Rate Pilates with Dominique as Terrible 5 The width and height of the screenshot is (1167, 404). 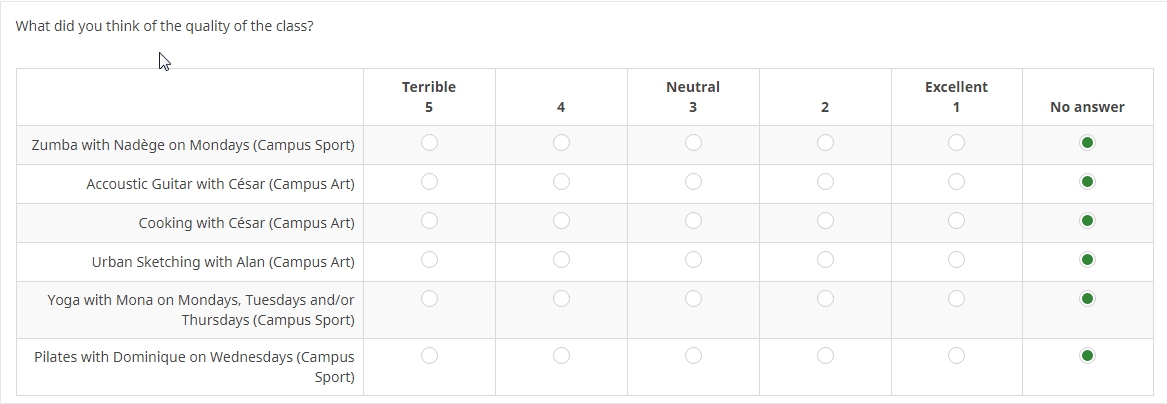click(x=429, y=356)
